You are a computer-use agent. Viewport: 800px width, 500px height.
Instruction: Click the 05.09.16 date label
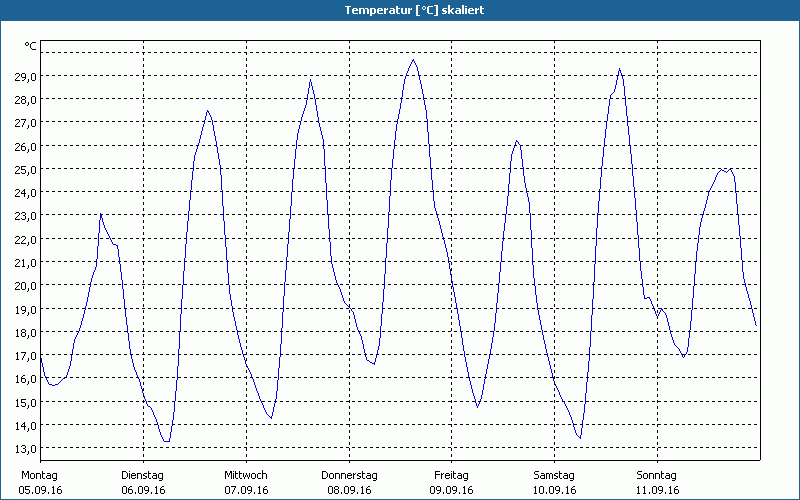(x=41, y=490)
